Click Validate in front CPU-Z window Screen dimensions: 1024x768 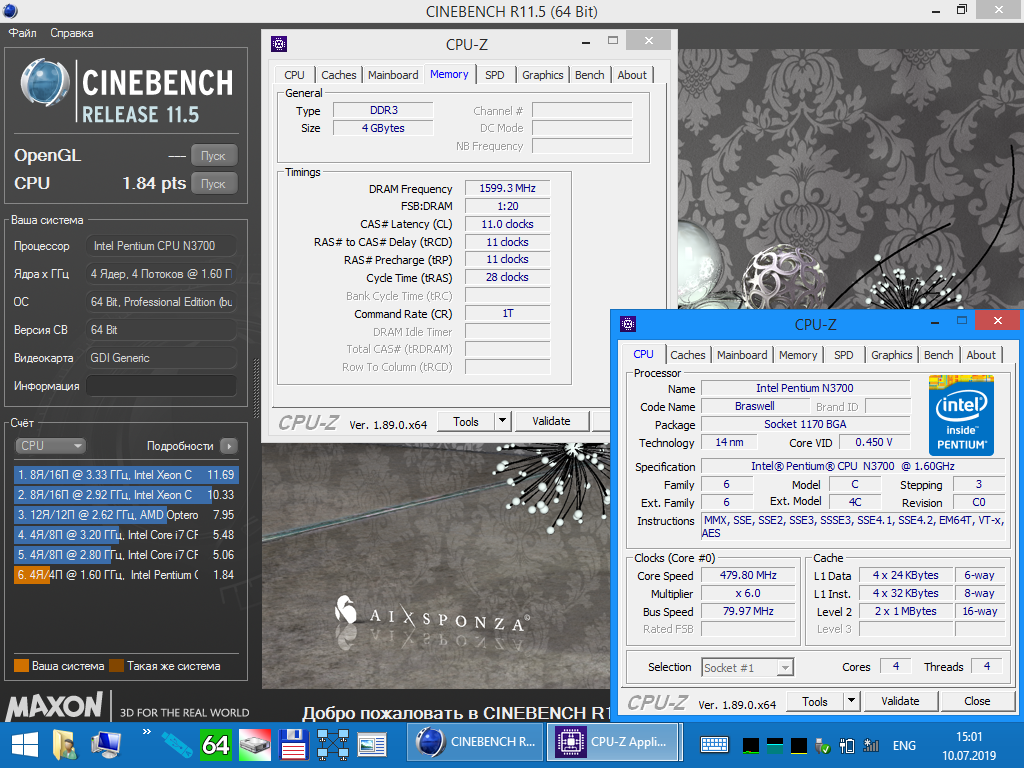[901, 701]
